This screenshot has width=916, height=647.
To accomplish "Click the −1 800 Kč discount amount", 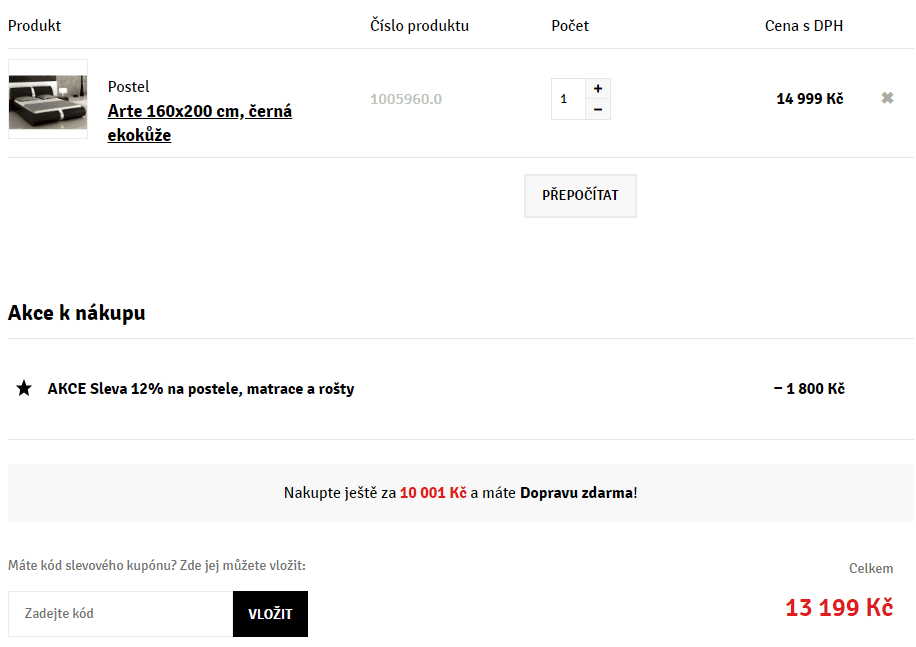I will pos(809,388).
